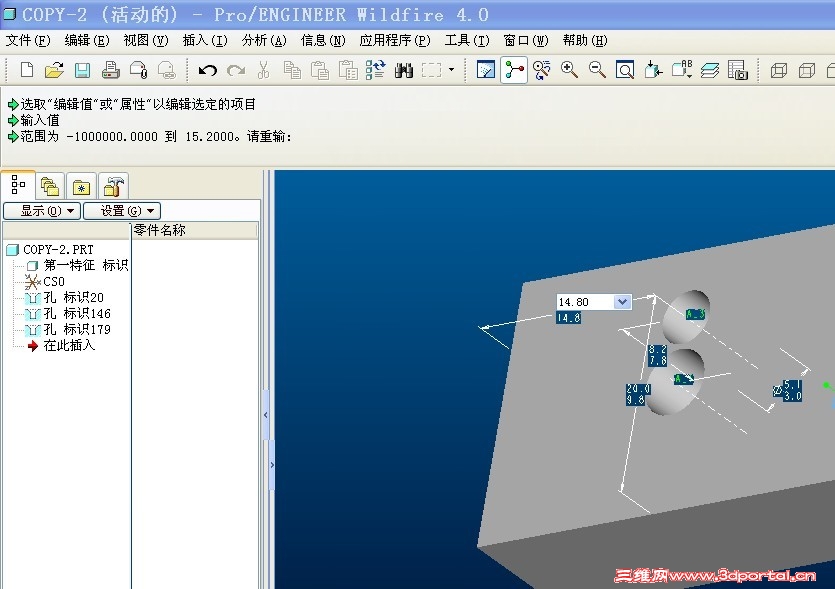Switch to the connections hammer tab
835x589 pixels.
(113, 186)
